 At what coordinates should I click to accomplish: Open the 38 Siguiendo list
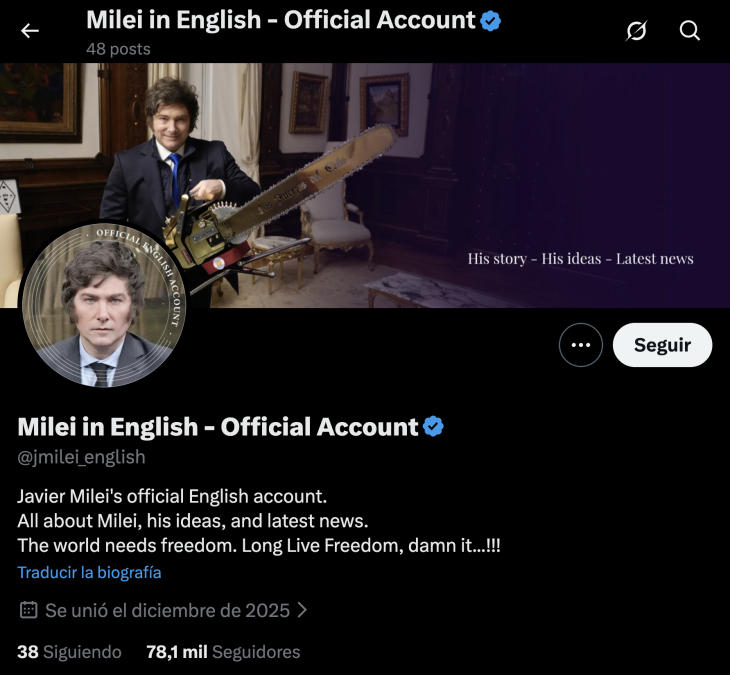point(69,652)
